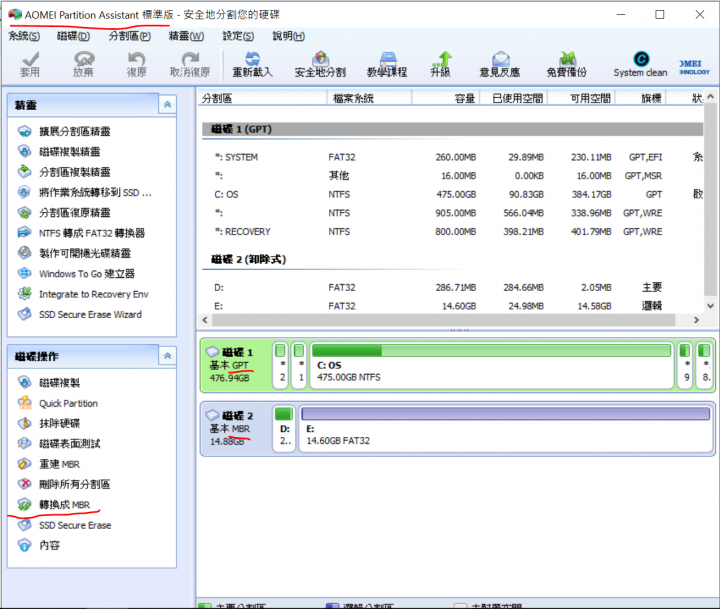The width and height of the screenshot is (720, 609).
Task: Open the 磁碟(D) menu
Action: coord(73,36)
